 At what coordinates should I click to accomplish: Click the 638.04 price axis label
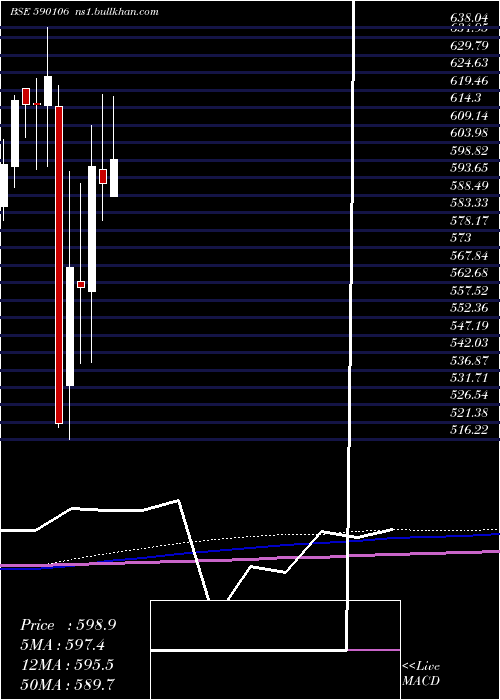(469, 19)
